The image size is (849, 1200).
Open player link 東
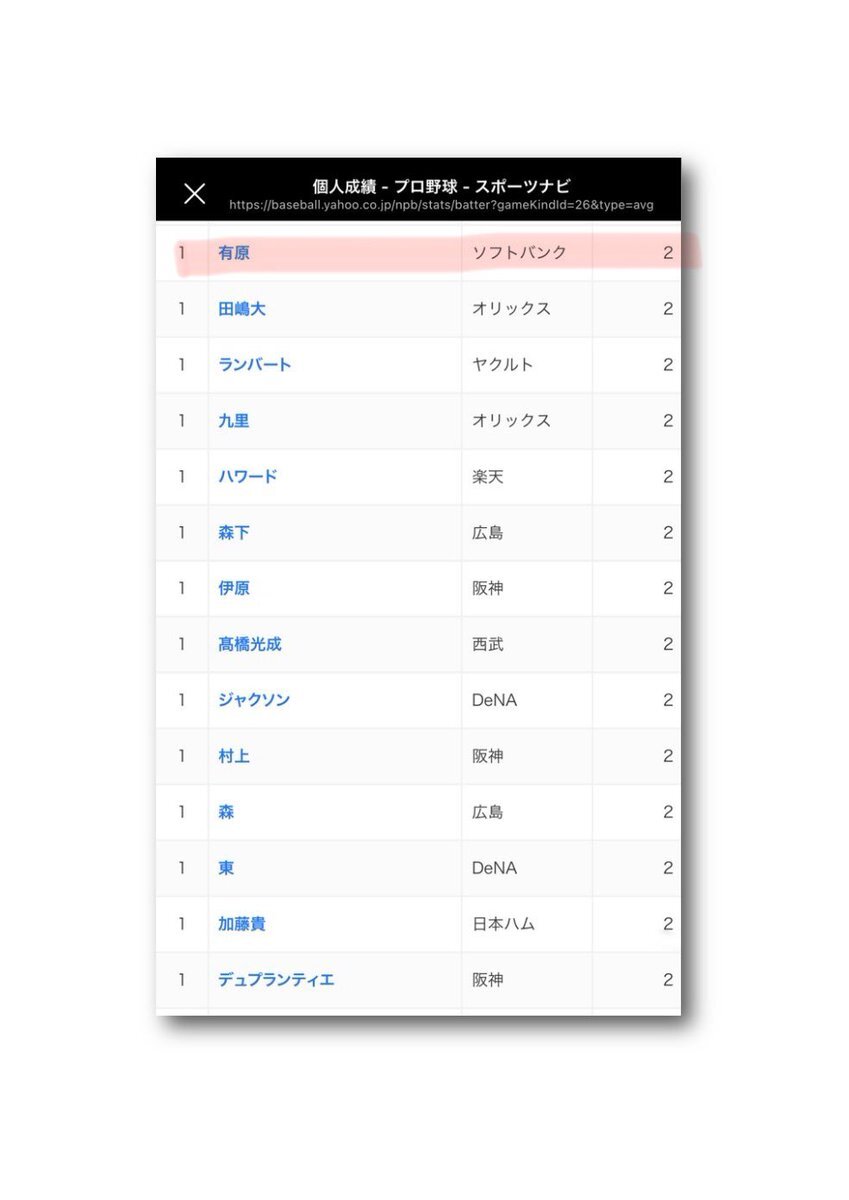(226, 868)
